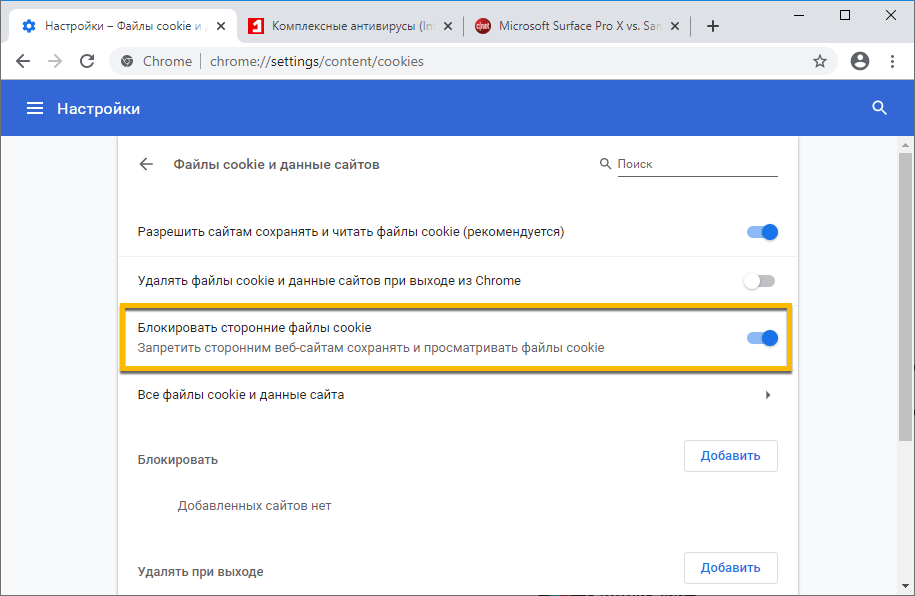Click the profile avatar icon
Screen dimensions: 915x596
859,61
